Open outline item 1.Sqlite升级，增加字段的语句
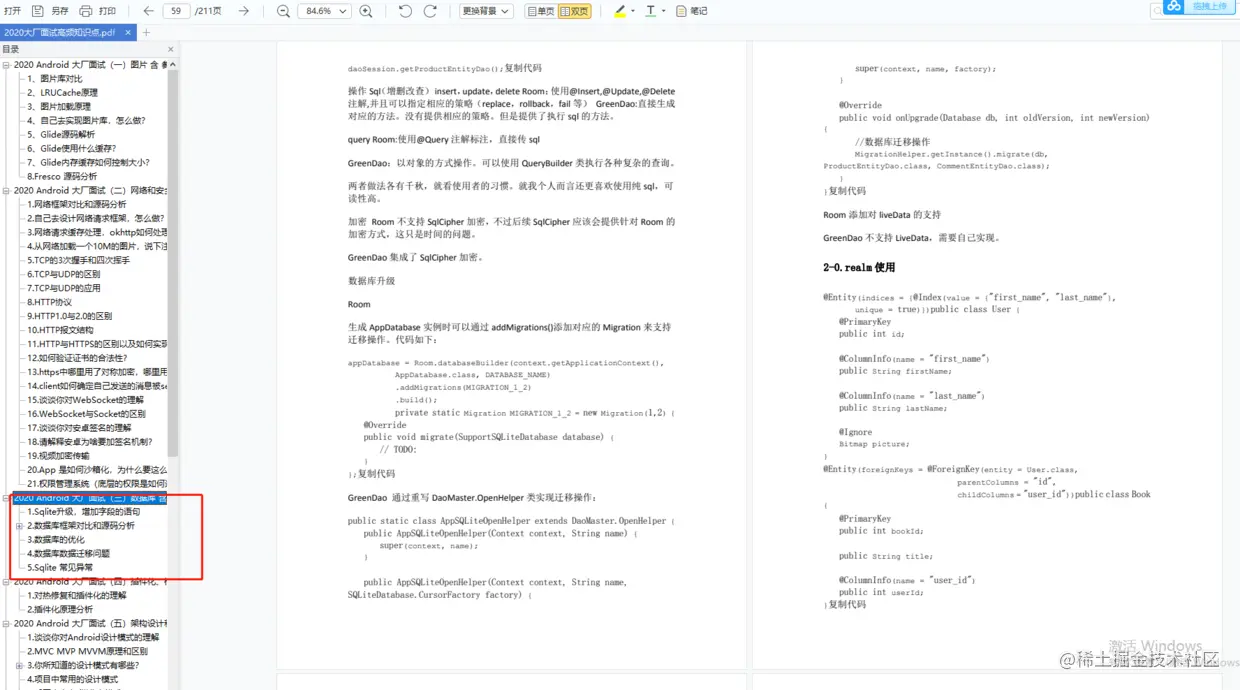 [x=83, y=511]
